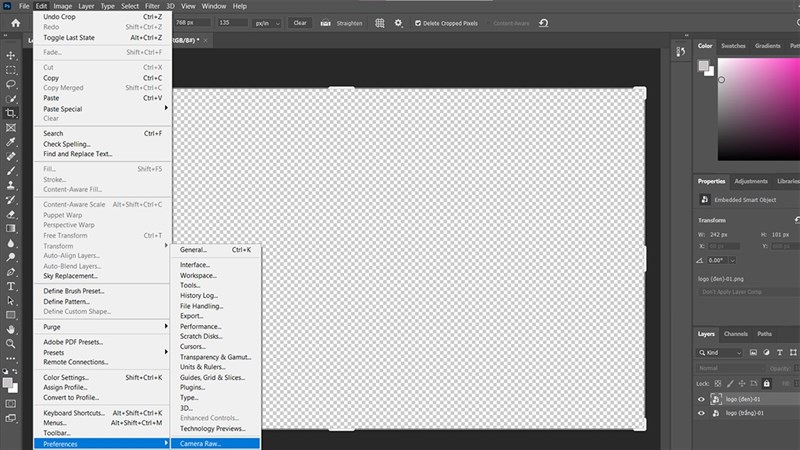Filter layers by type layer icon
Image resolution: width=800 pixels, height=450 pixels.
pos(780,353)
